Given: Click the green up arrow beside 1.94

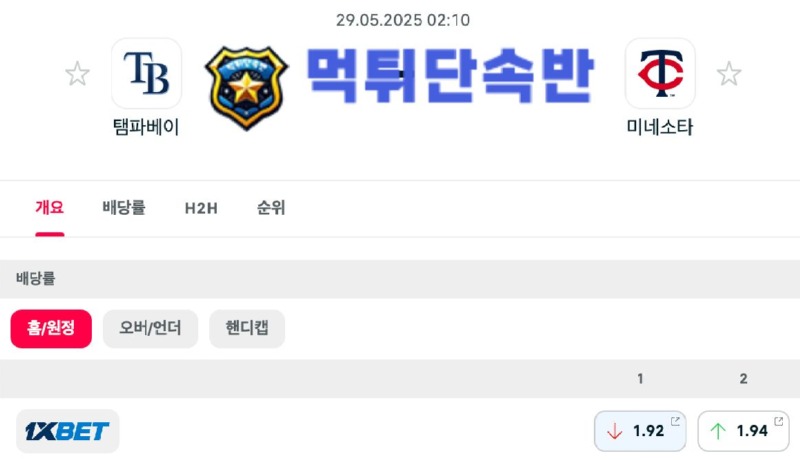Looking at the screenshot, I should (x=718, y=431).
